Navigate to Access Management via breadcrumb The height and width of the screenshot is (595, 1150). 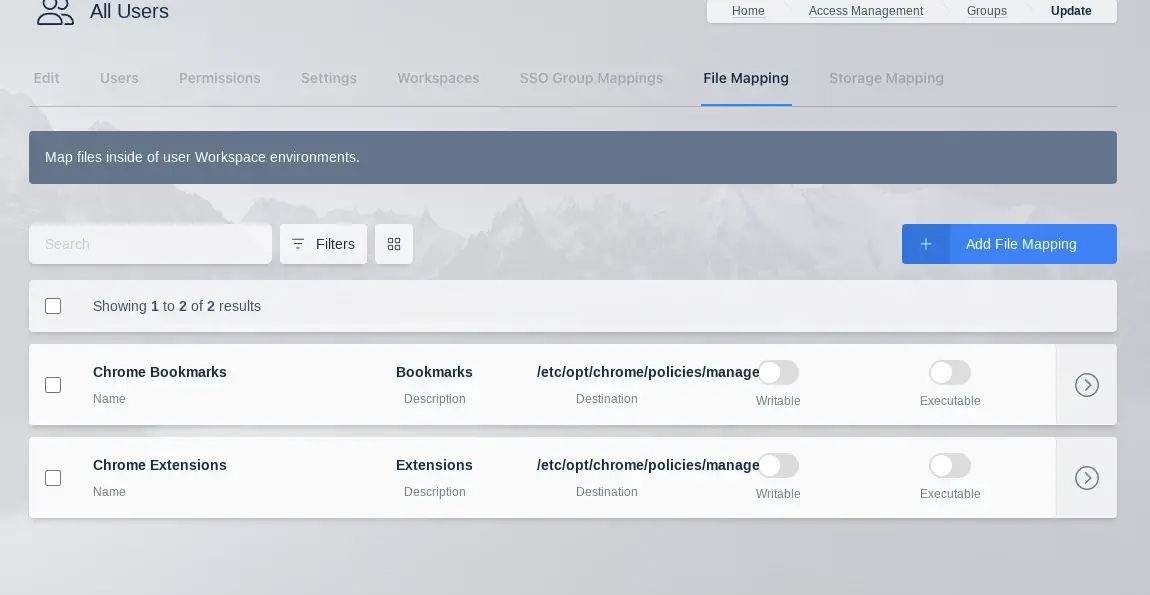[x=866, y=11]
